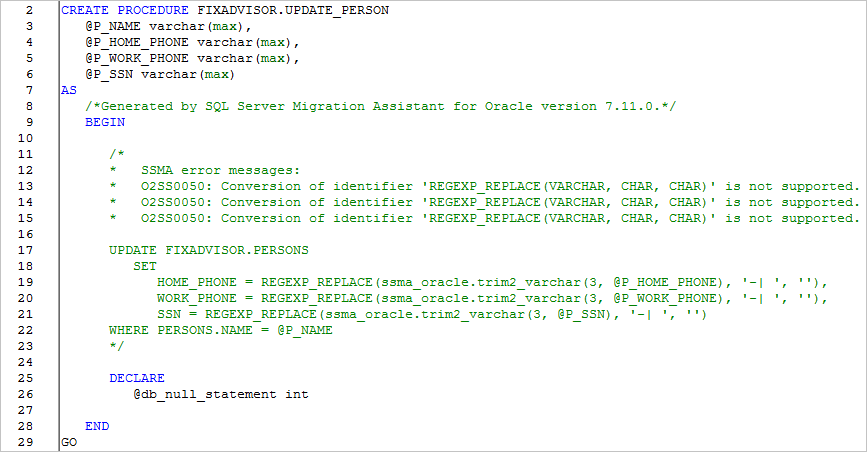The width and height of the screenshot is (867, 452).
Task: Click the SET keyword on line 18
Action: [145, 267]
